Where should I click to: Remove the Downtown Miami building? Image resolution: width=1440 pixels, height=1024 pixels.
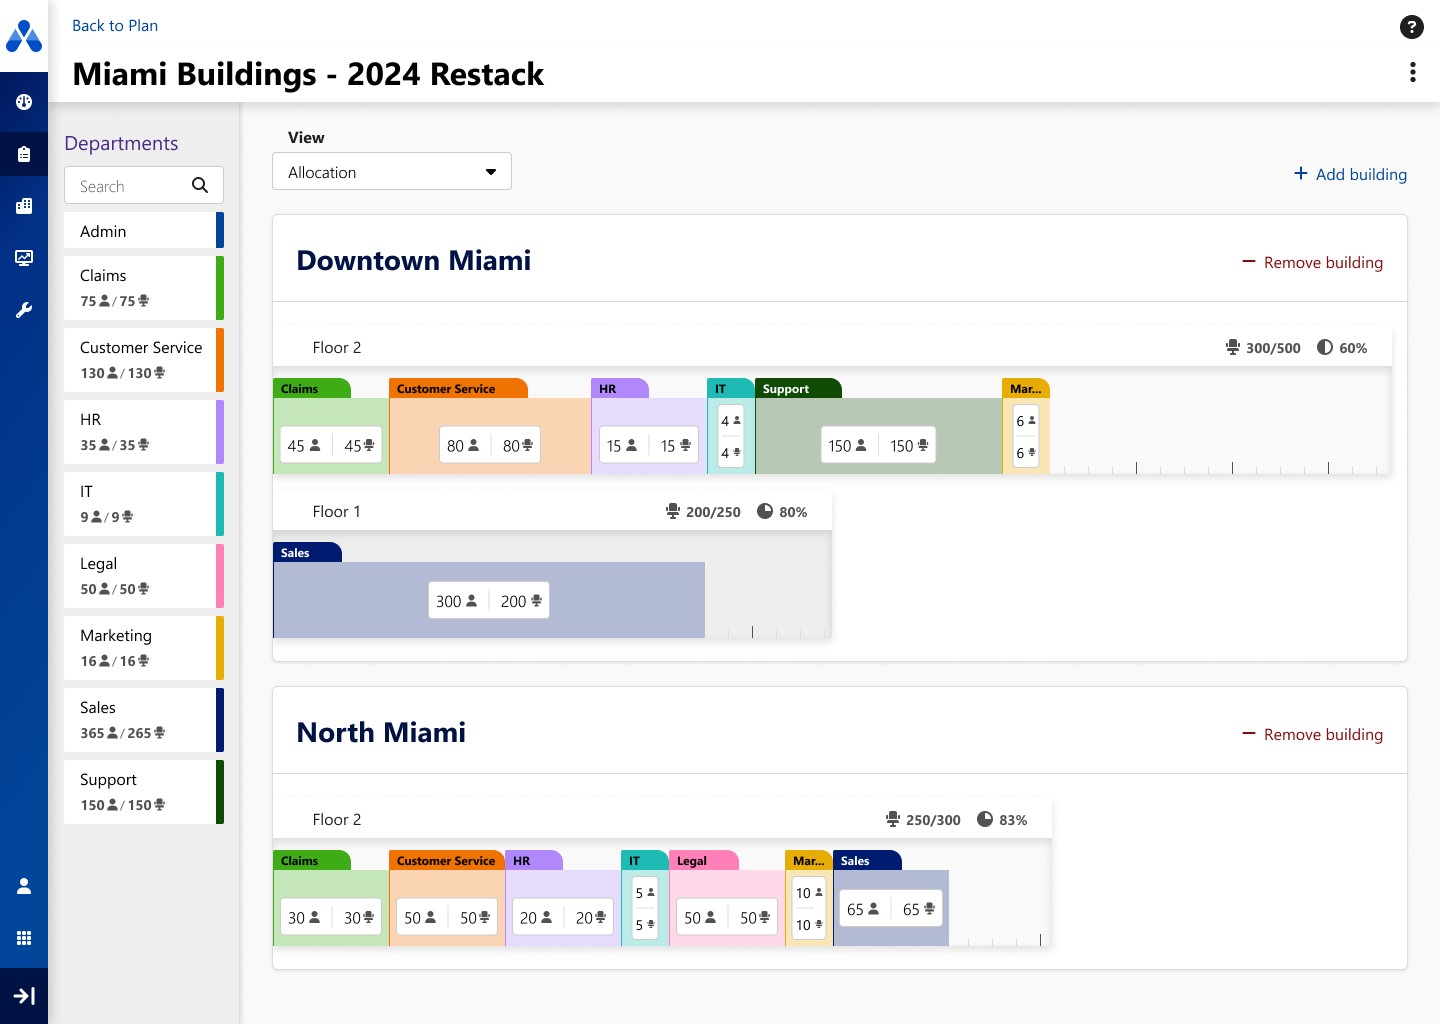point(1313,262)
